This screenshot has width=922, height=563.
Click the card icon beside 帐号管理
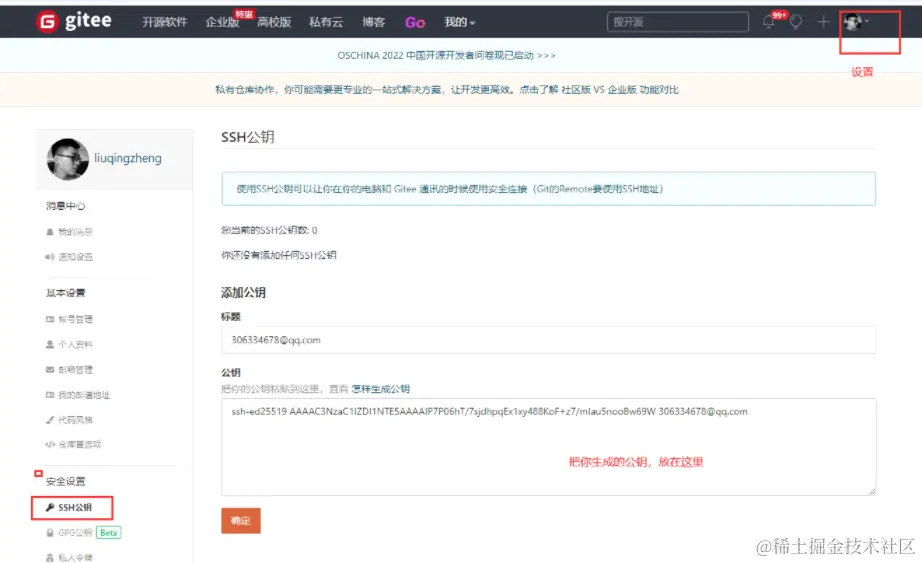[50, 319]
